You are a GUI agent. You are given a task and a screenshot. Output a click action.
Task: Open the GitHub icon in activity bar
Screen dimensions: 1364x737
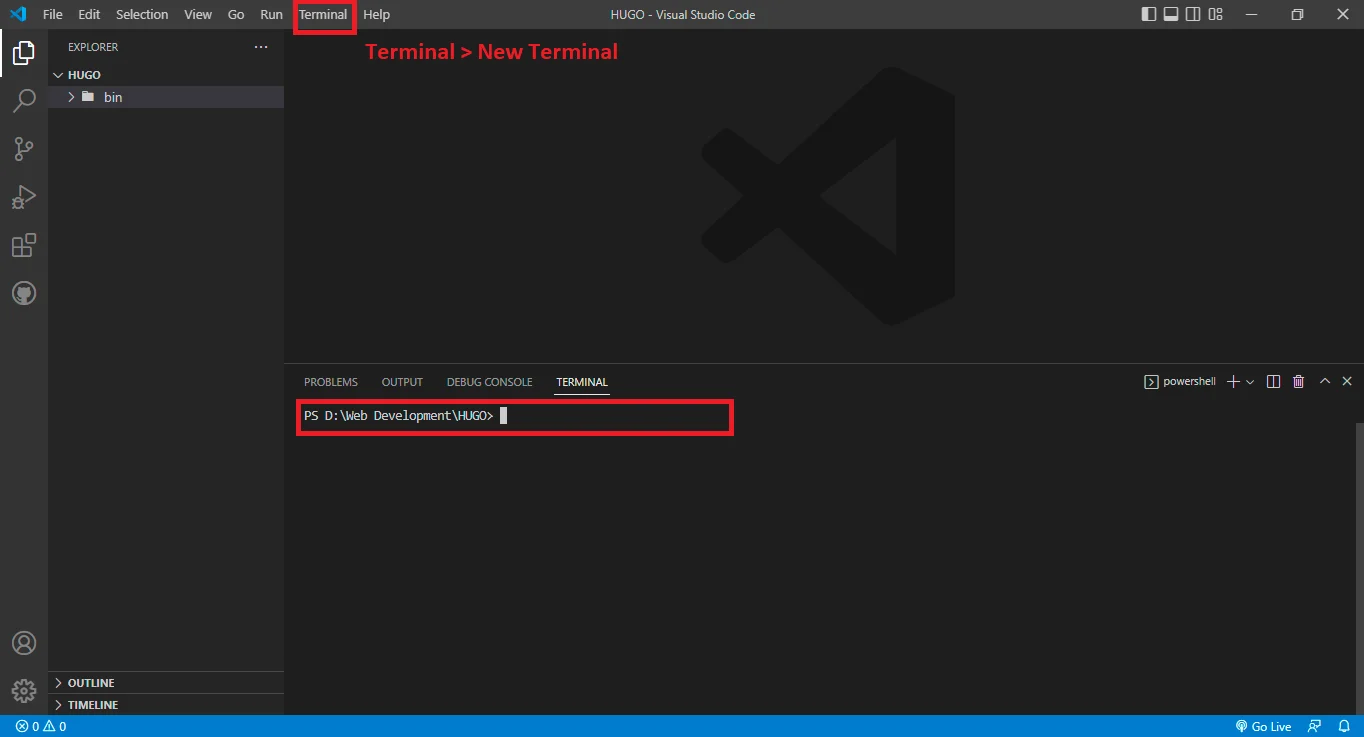click(24, 294)
